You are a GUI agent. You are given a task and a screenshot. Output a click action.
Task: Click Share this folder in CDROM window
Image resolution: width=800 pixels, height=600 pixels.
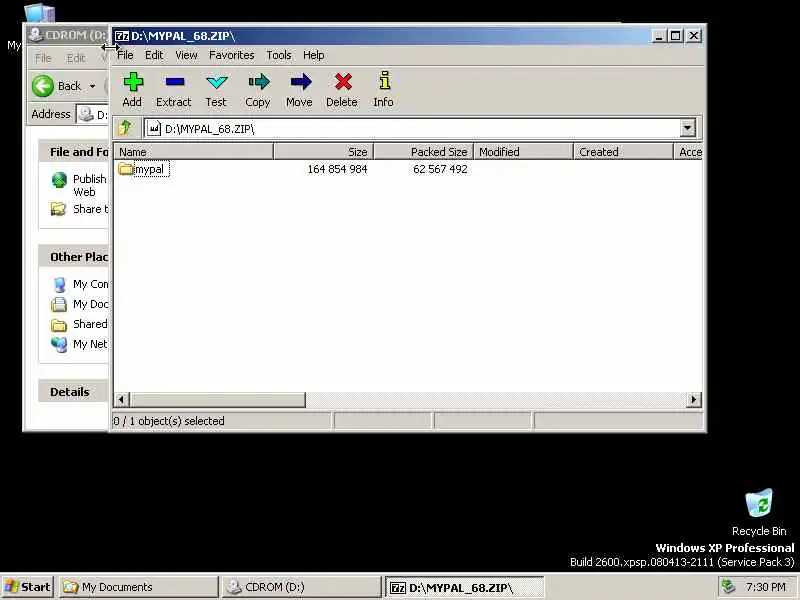click(80, 209)
